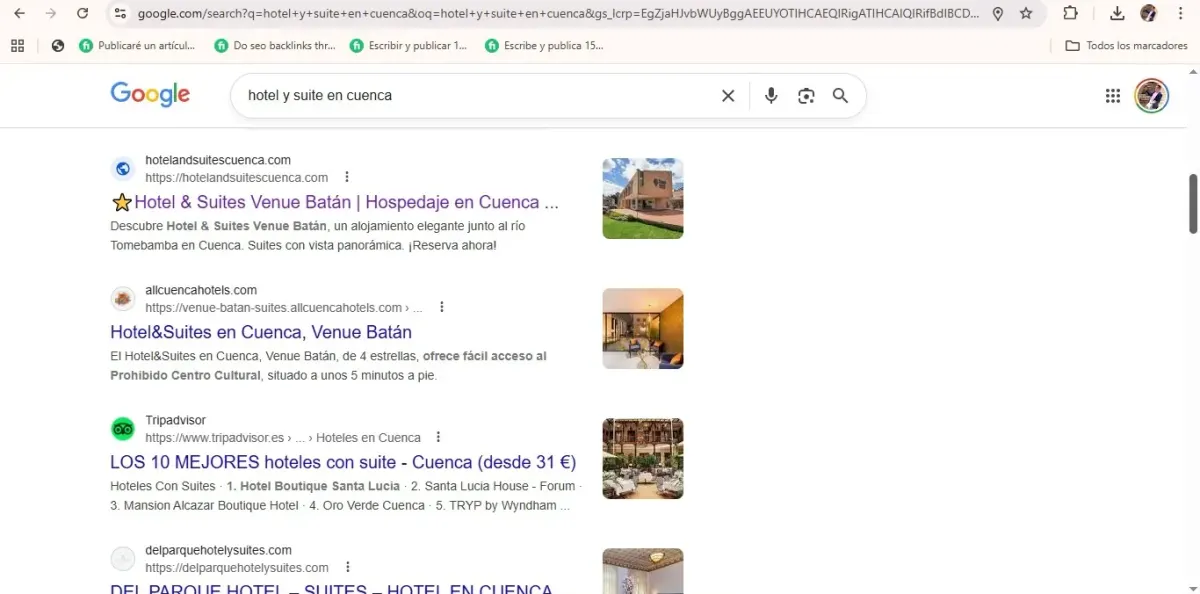This screenshot has height=594, width=1200.
Task: Click the browser address bar URL
Action: (558, 14)
